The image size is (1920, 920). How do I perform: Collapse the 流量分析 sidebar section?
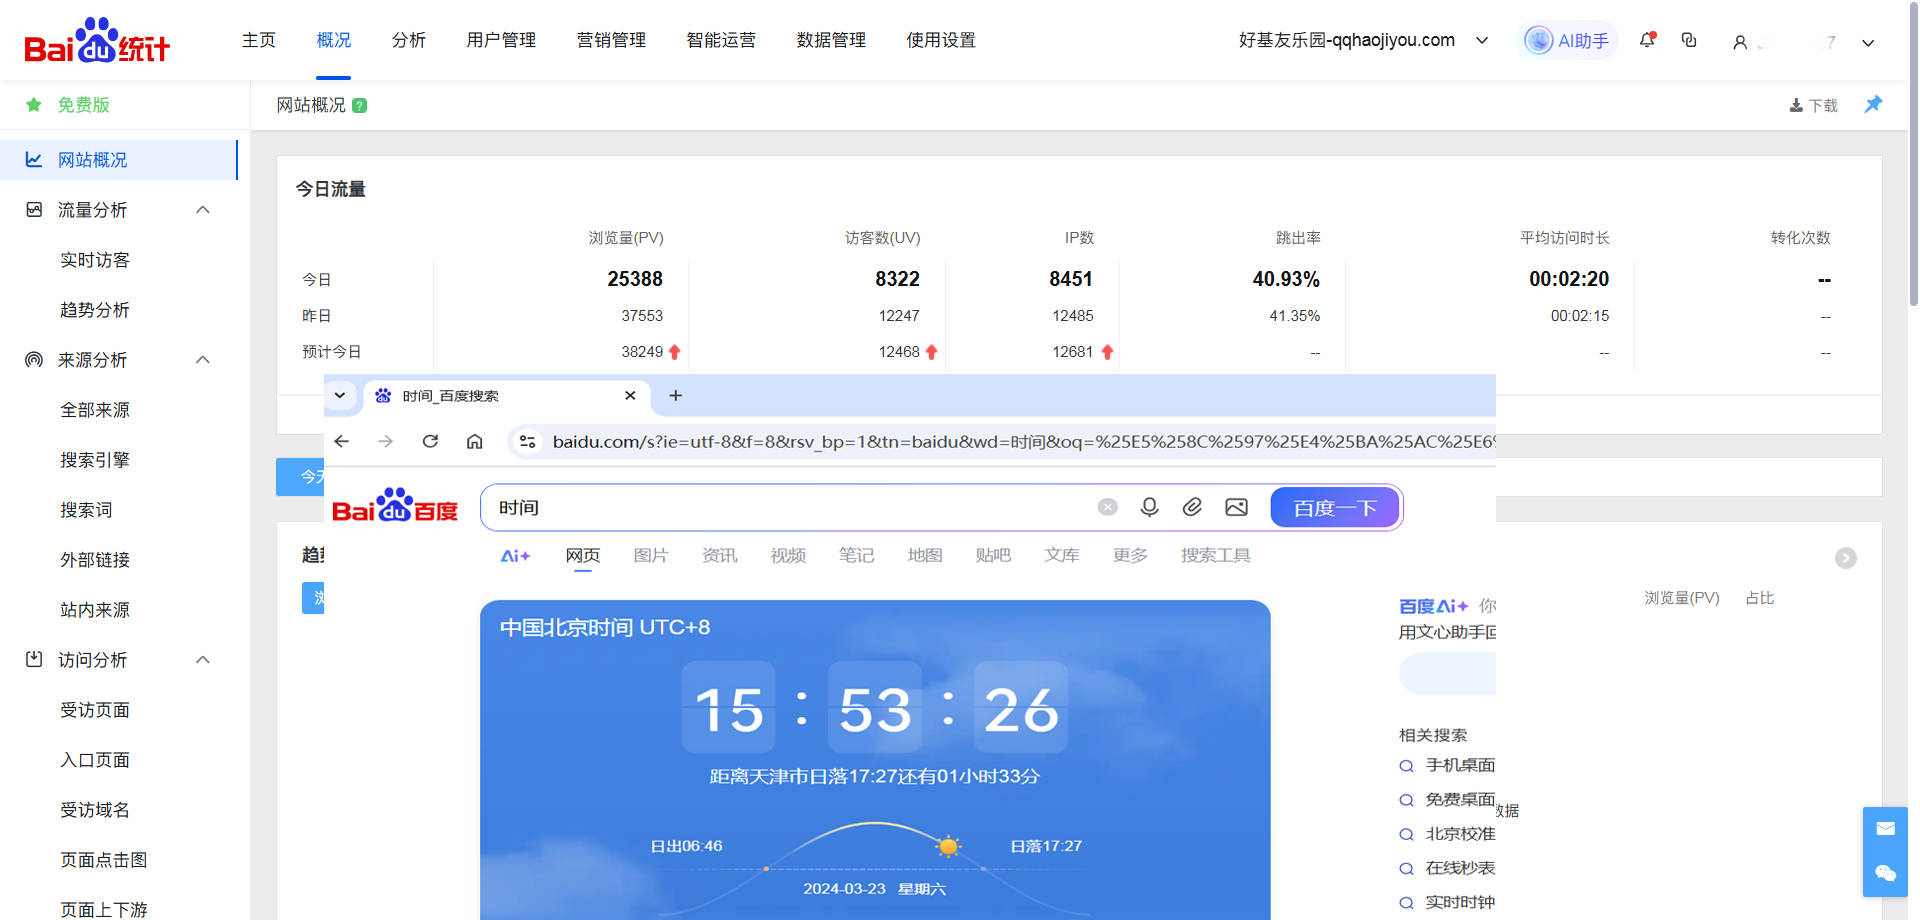pos(203,210)
